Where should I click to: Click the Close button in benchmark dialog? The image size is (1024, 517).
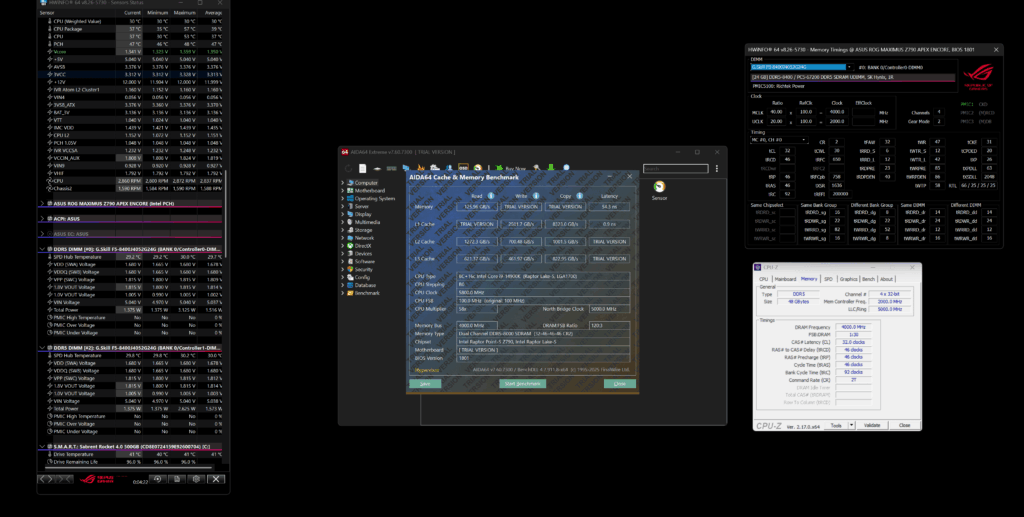coord(619,384)
